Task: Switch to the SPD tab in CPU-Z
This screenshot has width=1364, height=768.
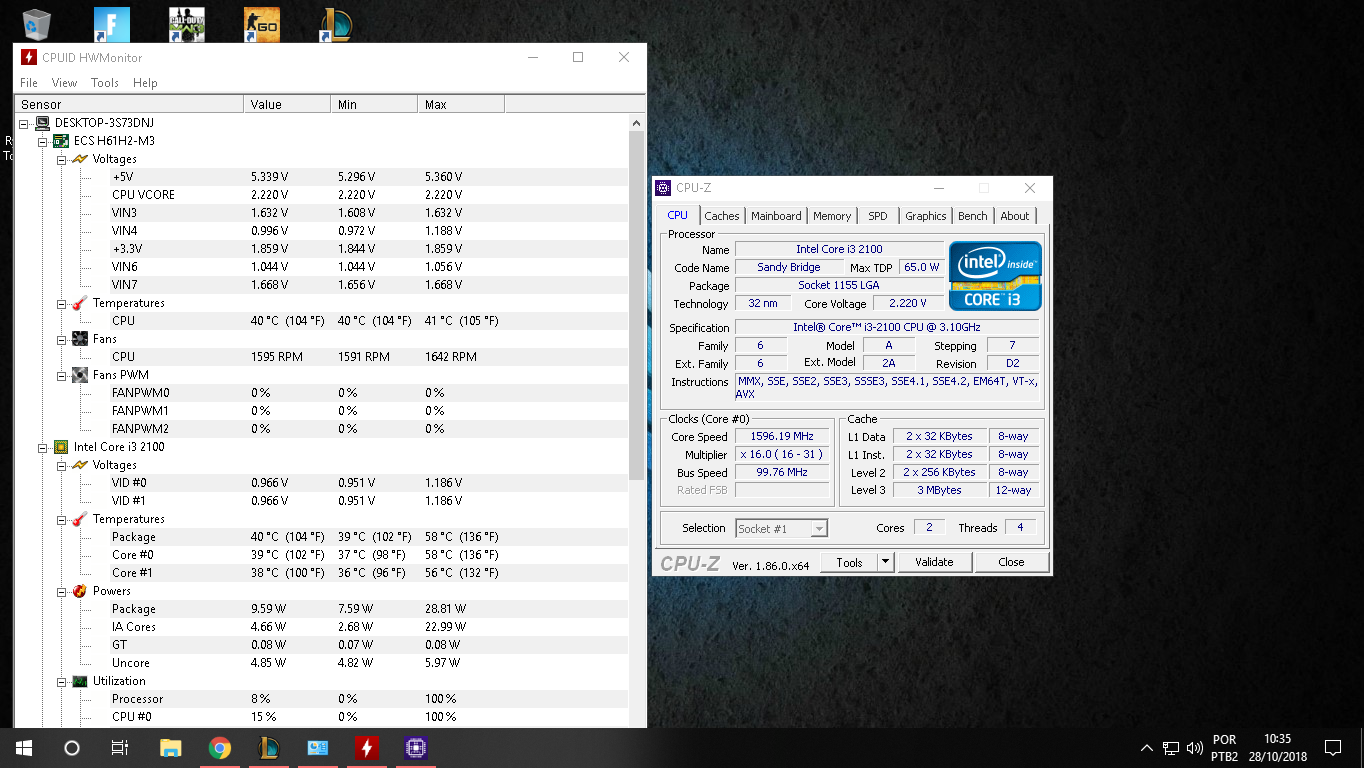Action: tap(878, 216)
